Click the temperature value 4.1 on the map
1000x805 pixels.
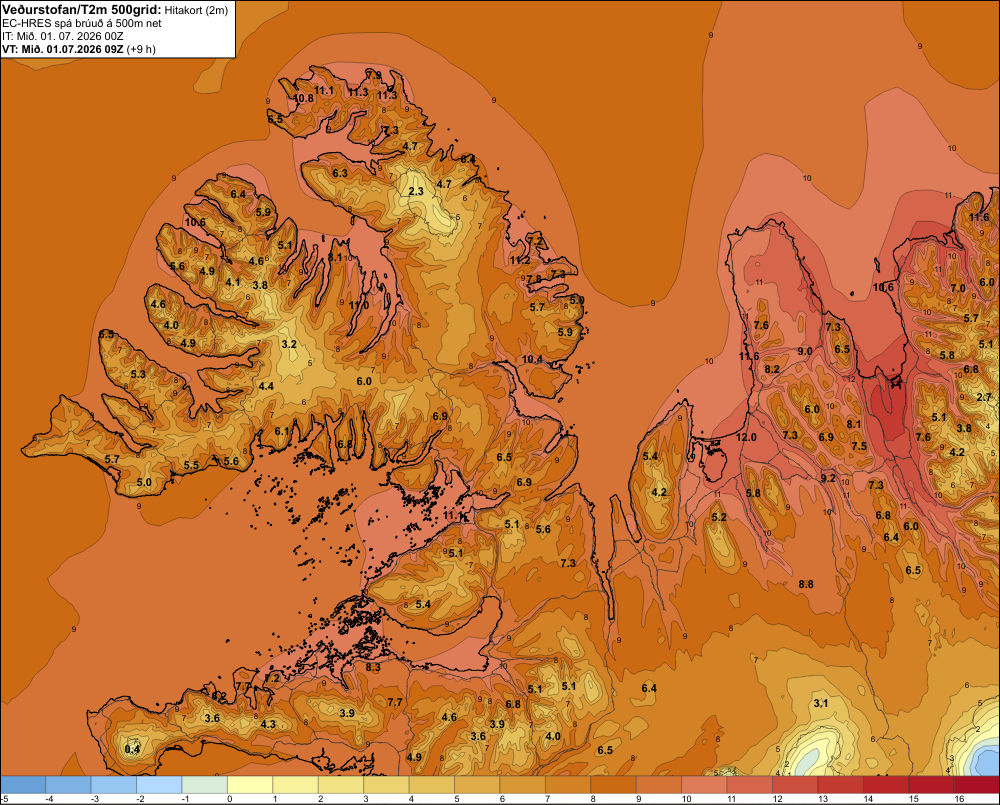233,282
